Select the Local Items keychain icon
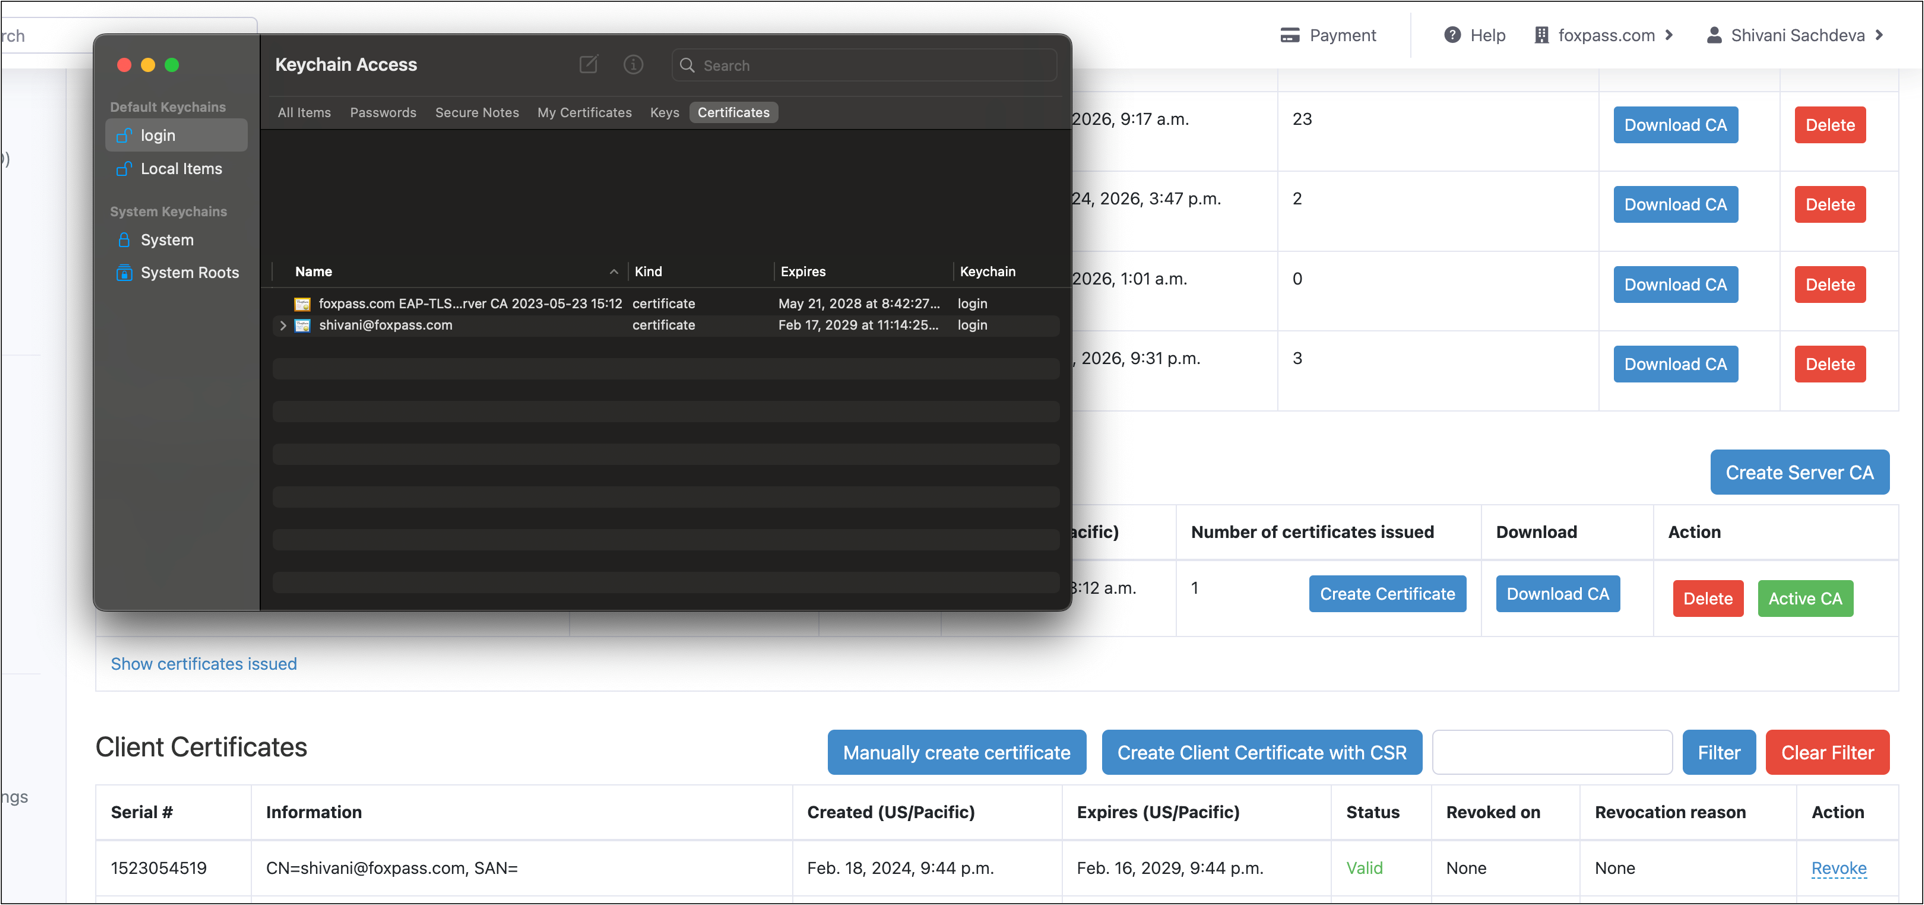Image resolution: width=1924 pixels, height=905 pixels. point(124,168)
